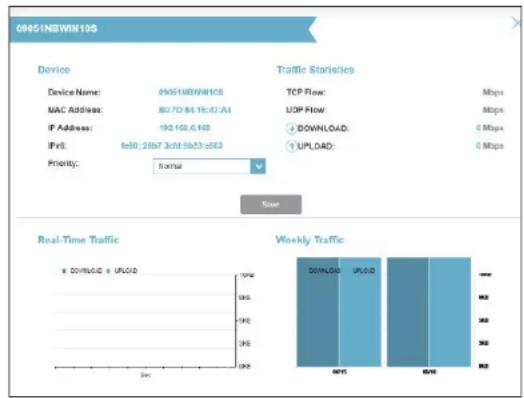This screenshot has height=398, width=524.
Task: Click the Priority label
Action: [x=63, y=163]
